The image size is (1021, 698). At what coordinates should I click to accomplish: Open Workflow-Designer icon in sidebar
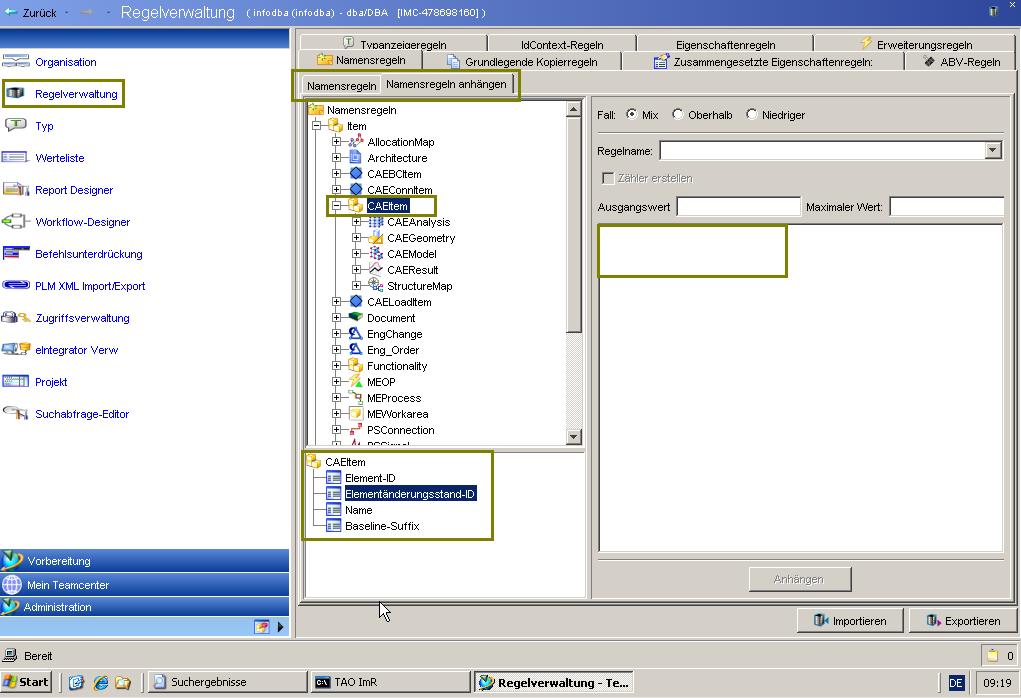click(16, 221)
